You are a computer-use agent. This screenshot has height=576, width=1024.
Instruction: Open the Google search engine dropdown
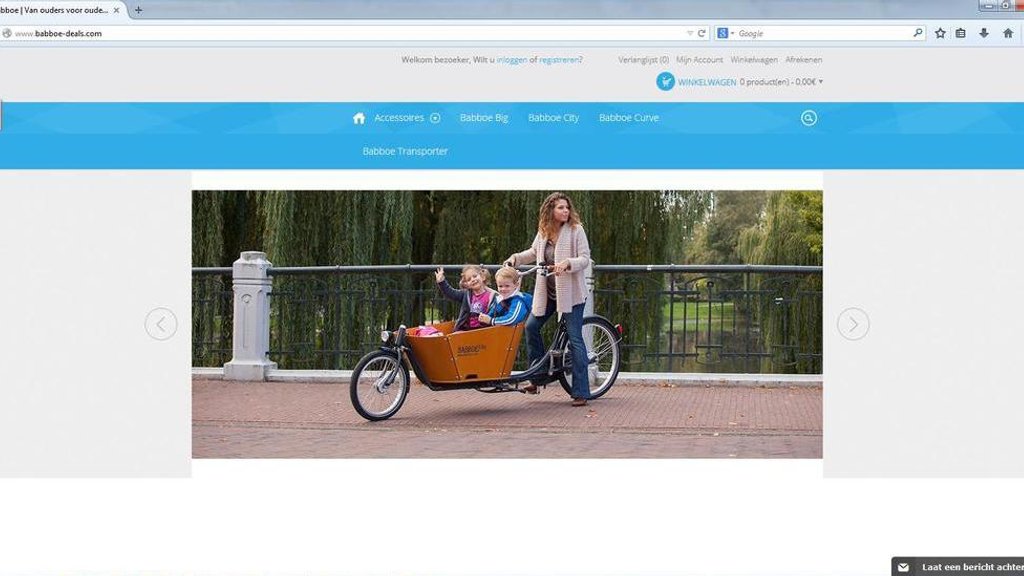[x=726, y=33]
